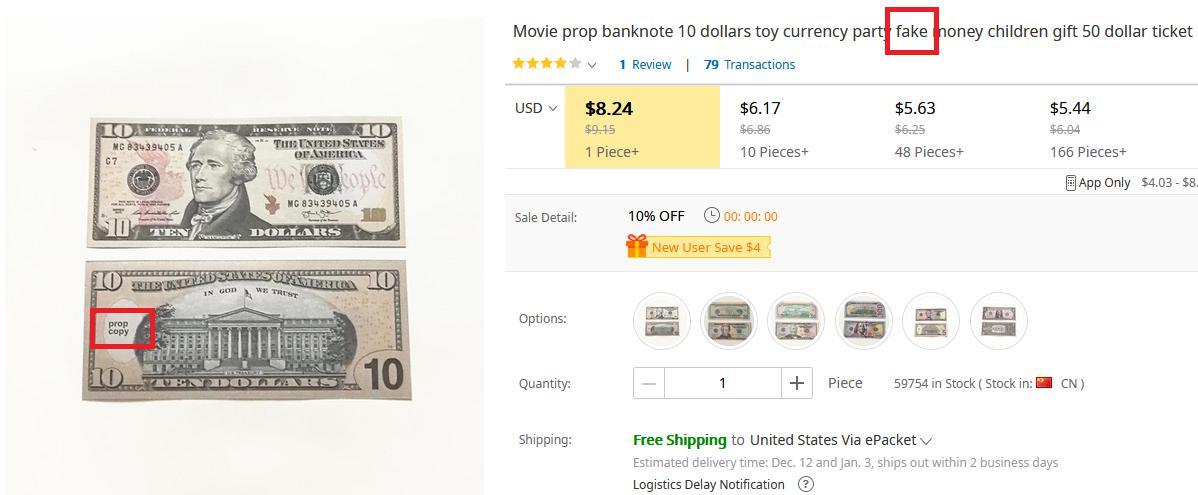Select the $8.24 1 Piece+ price tier

pyautogui.click(x=642, y=126)
